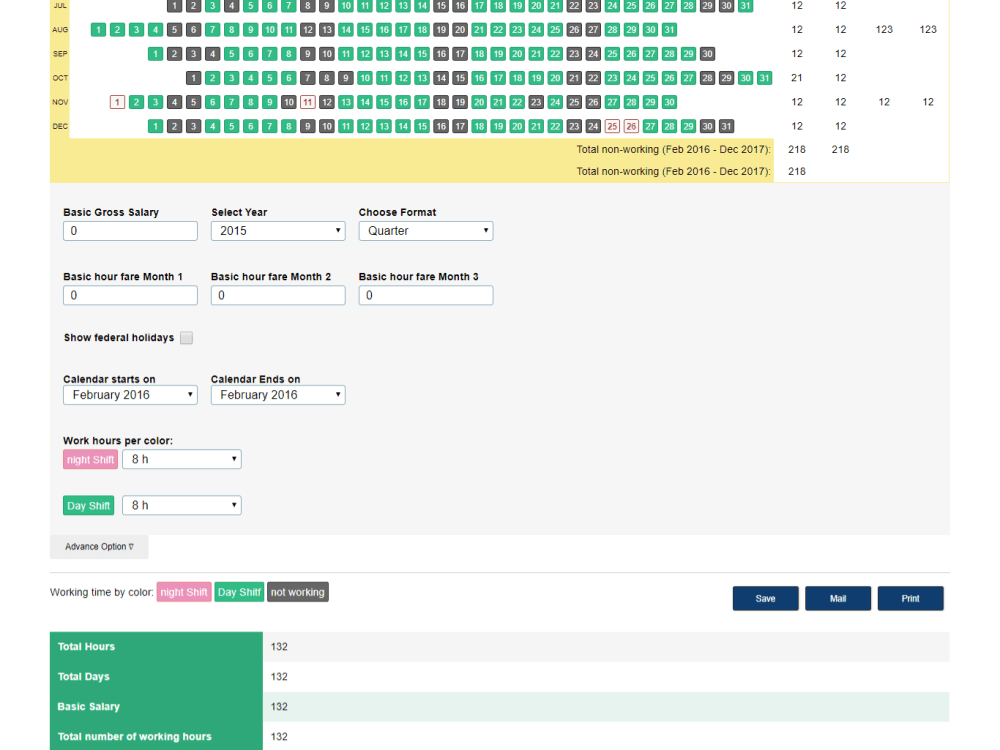The width and height of the screenshot is (1000, 750).
Task: Toggle November 30 day cell
Action: pyautogui.click(x=669, y=102)
